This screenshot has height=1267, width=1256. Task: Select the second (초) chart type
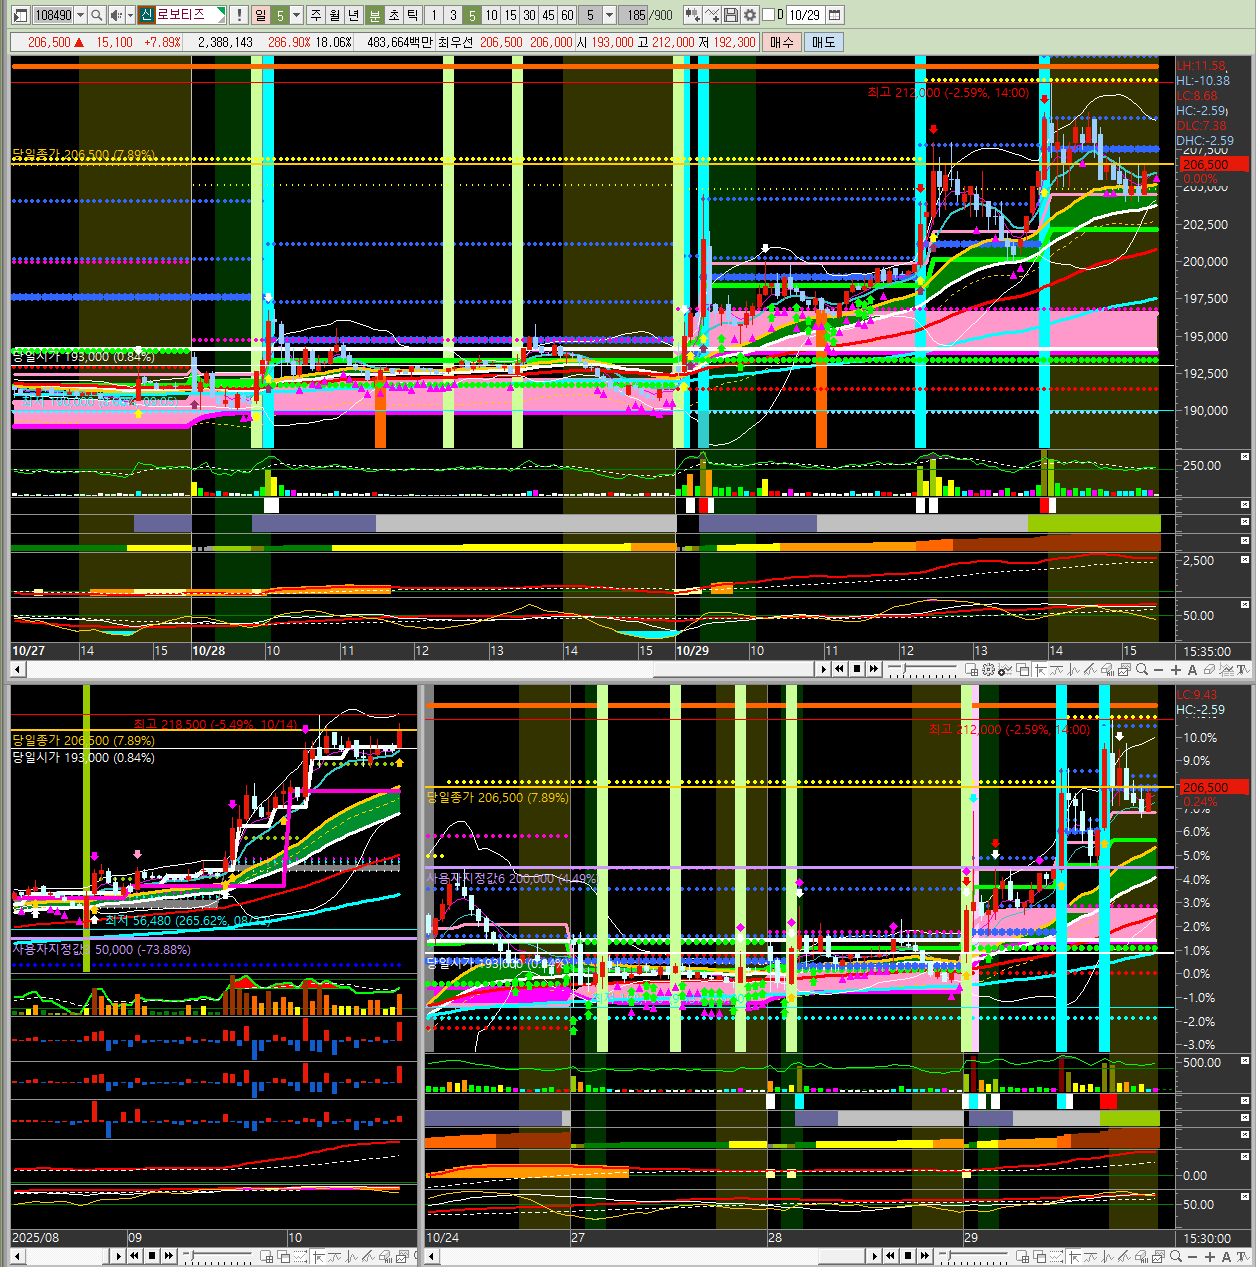393,15
